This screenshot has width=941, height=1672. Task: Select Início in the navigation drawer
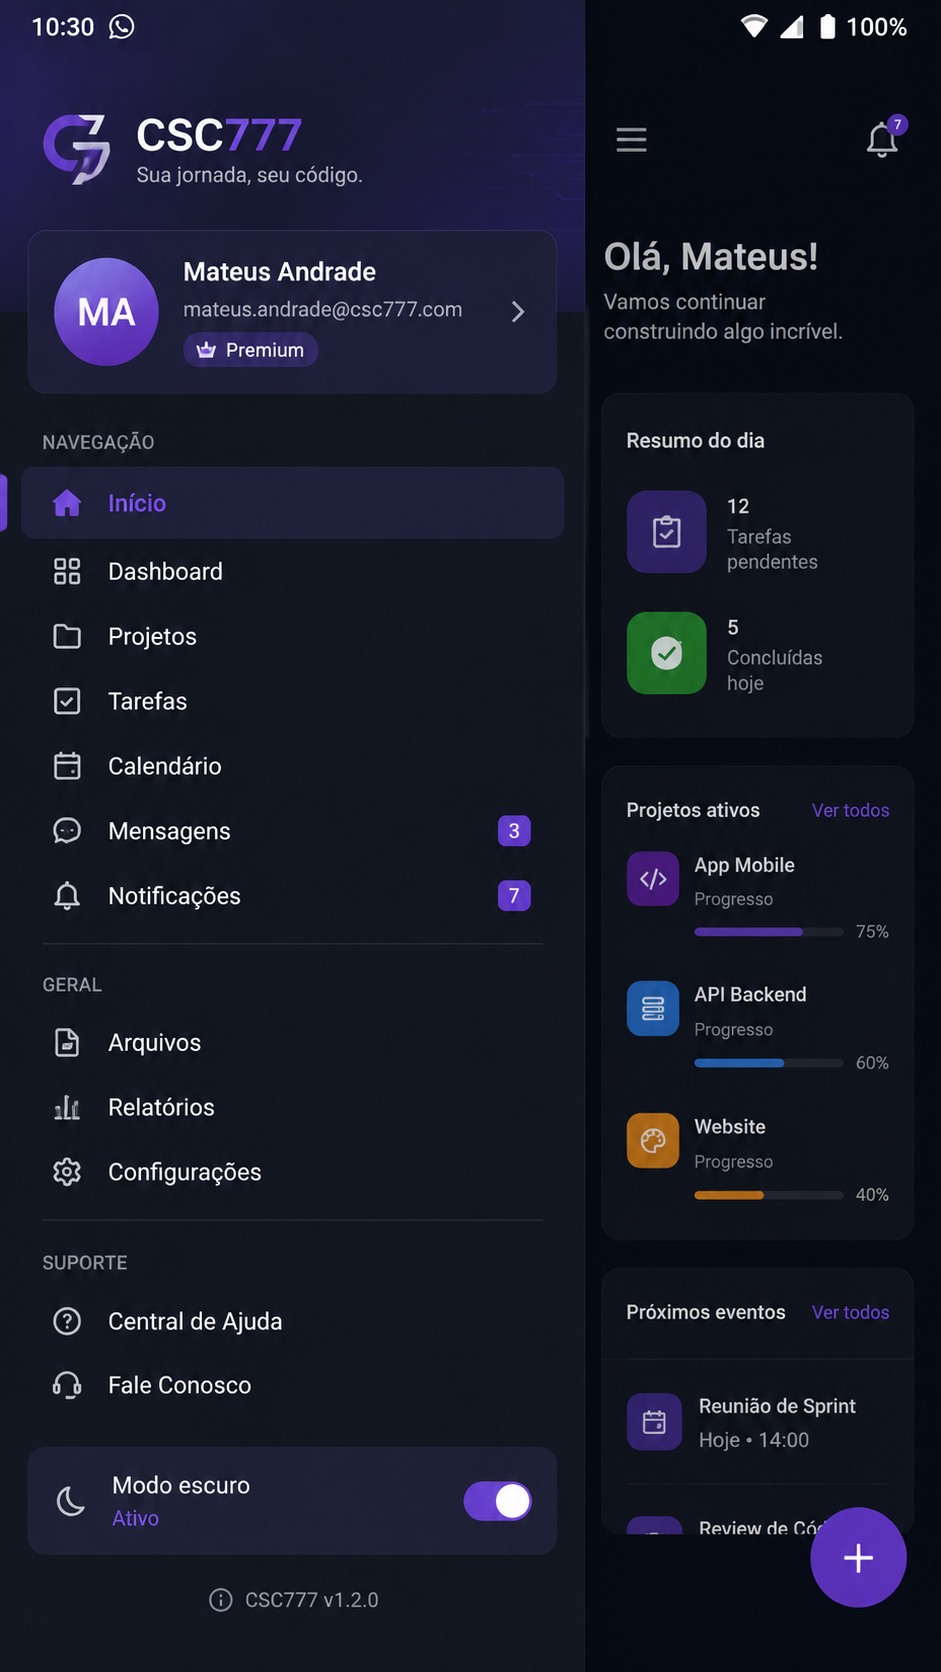click(x=293, y=503)
